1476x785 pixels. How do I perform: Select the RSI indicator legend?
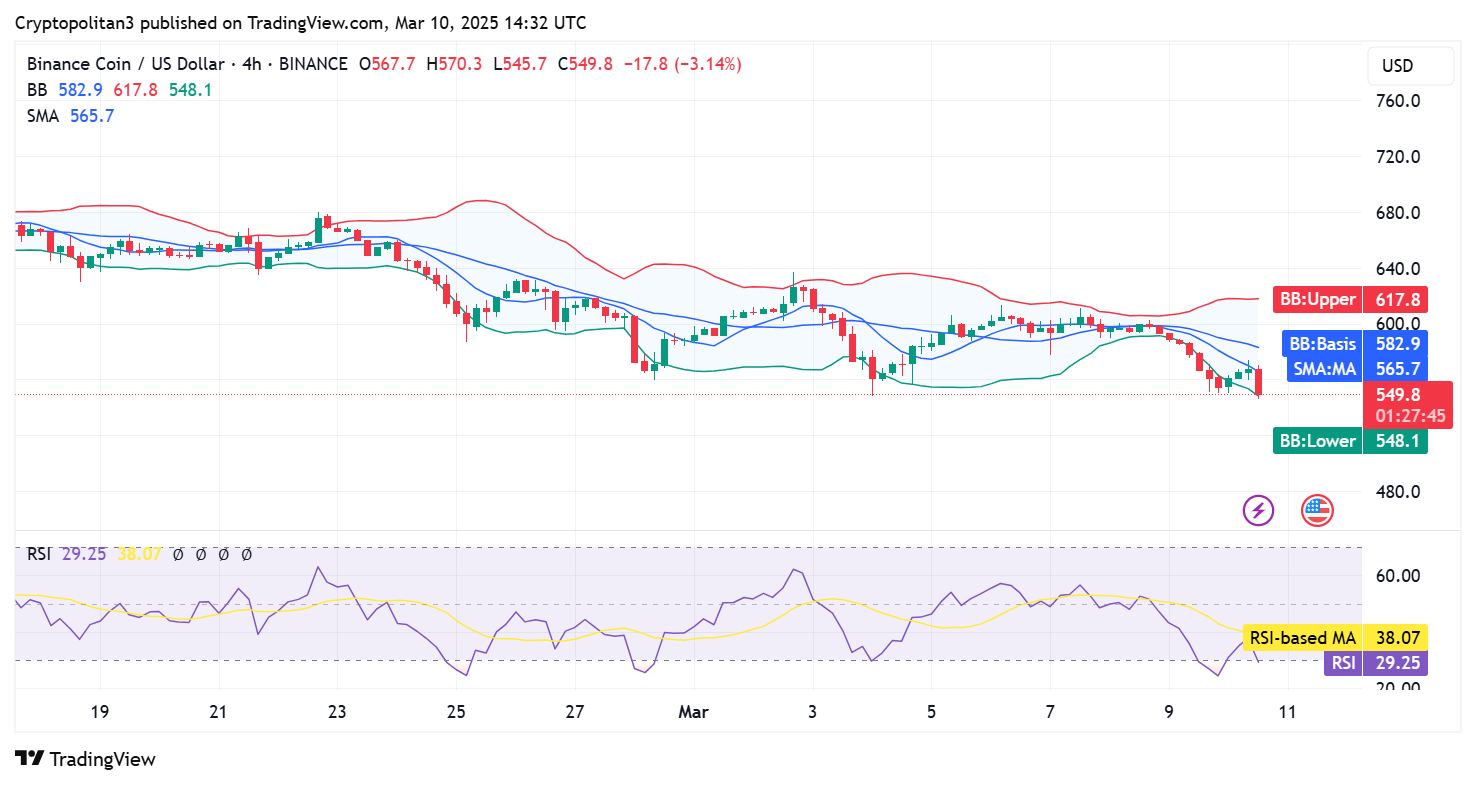39,553
